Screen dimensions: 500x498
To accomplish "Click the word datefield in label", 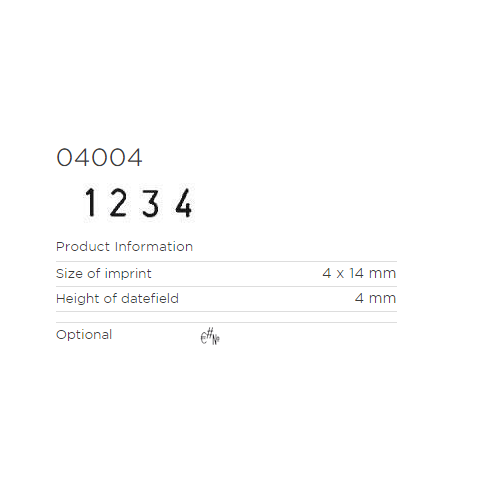I will coord(150,299).
